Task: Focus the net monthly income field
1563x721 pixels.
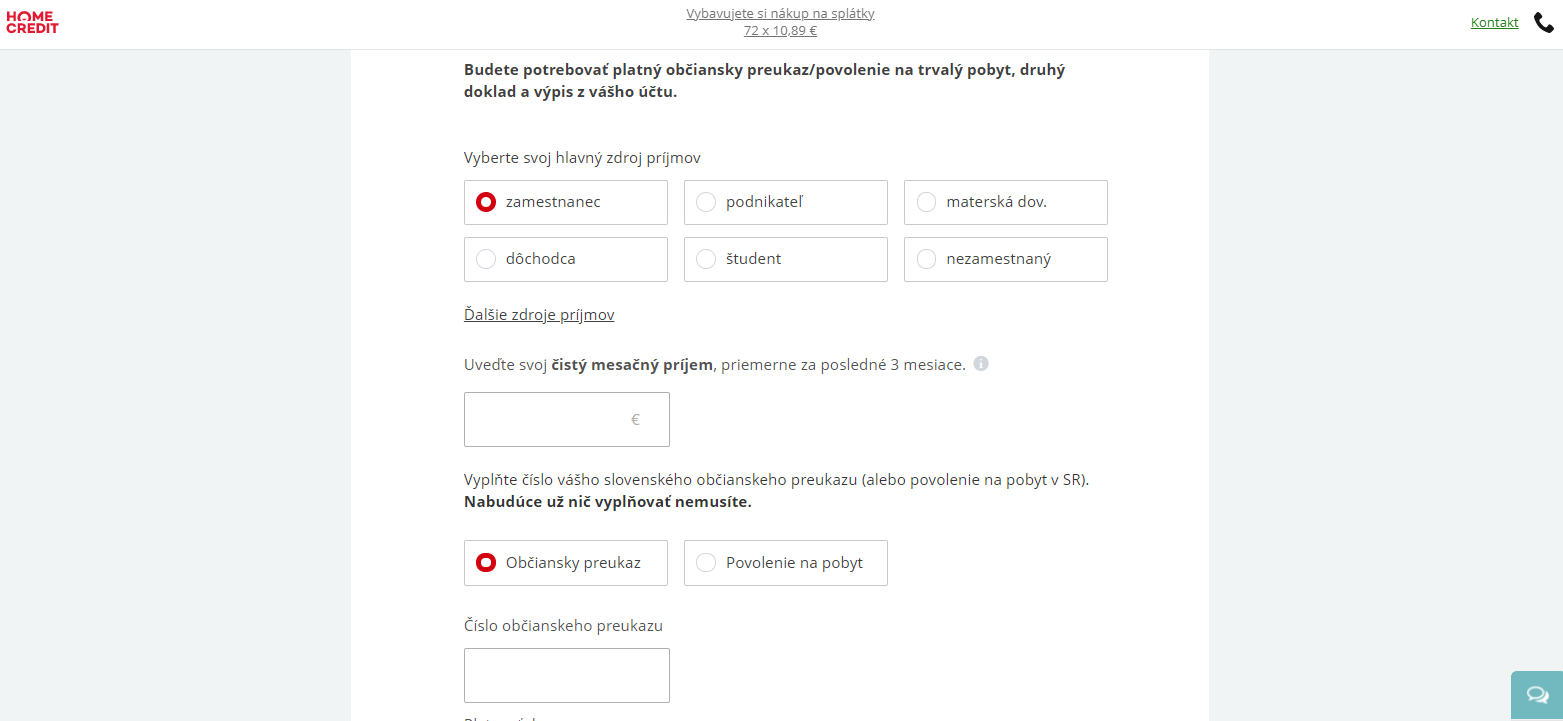Action: click(567, 420)
